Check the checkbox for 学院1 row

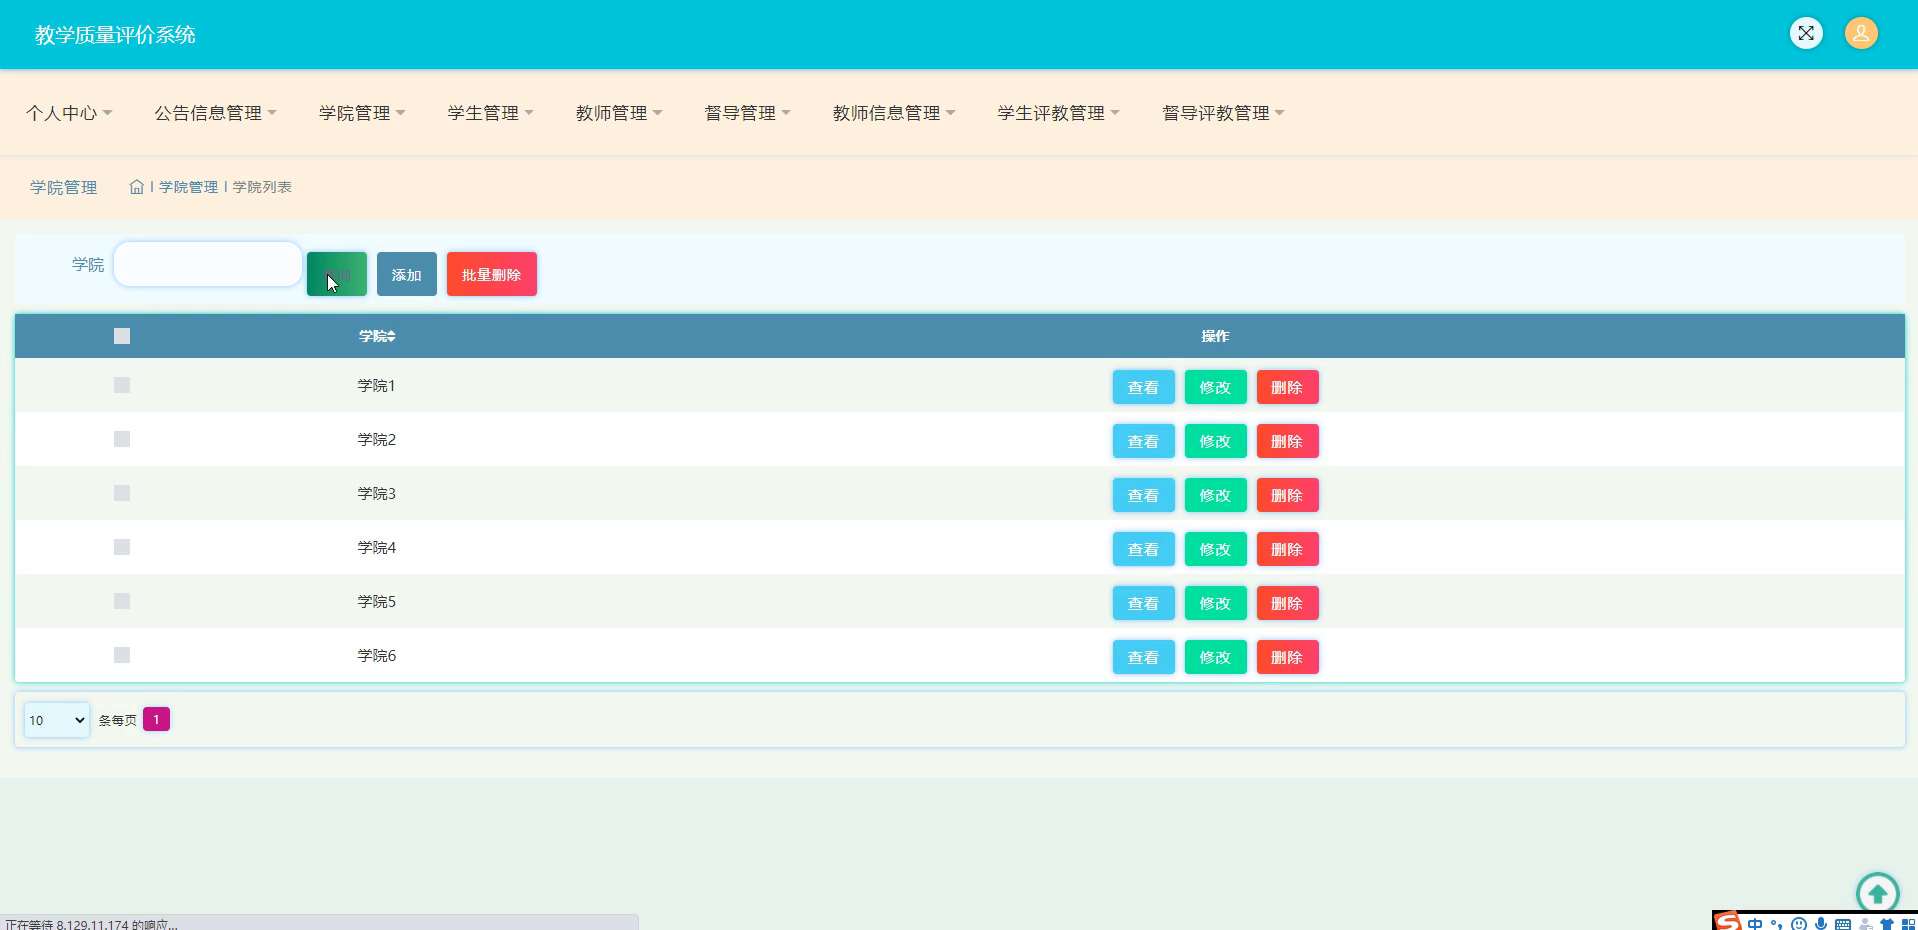pyautogui.click(x=122, y=385)
